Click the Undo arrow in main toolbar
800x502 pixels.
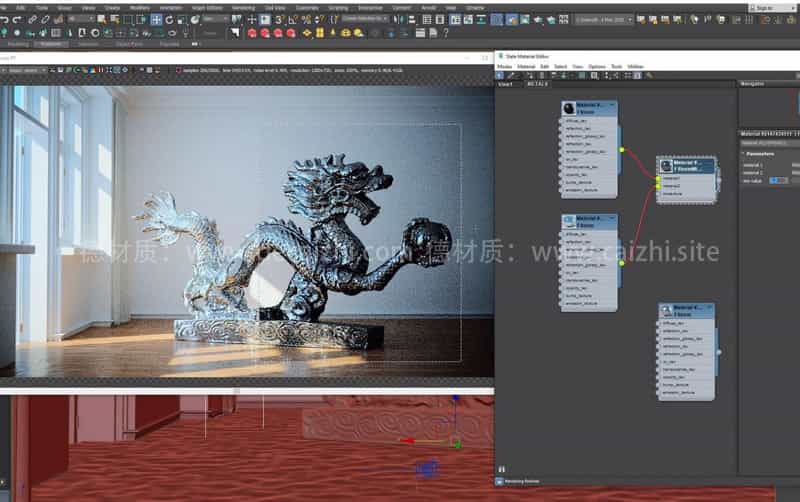click(5, 19)
